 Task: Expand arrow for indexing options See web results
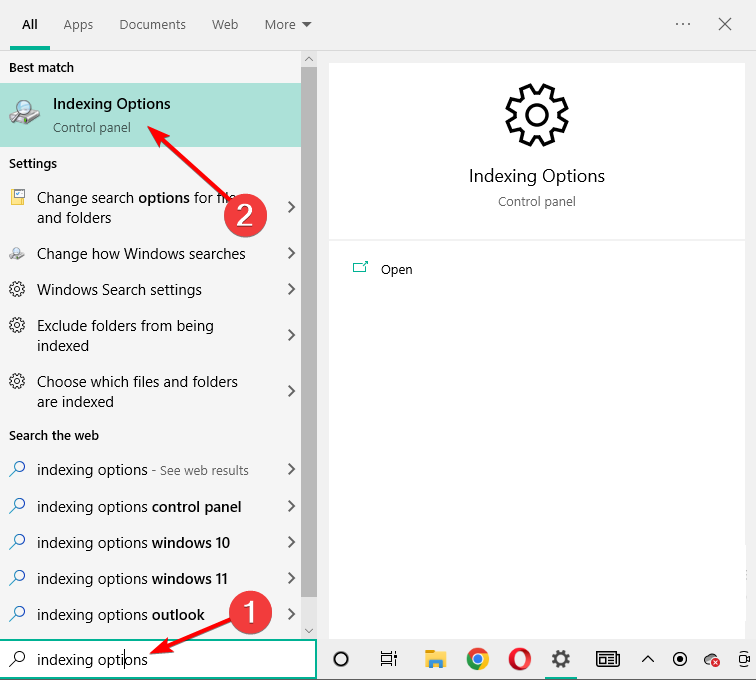tap(291, 469)
